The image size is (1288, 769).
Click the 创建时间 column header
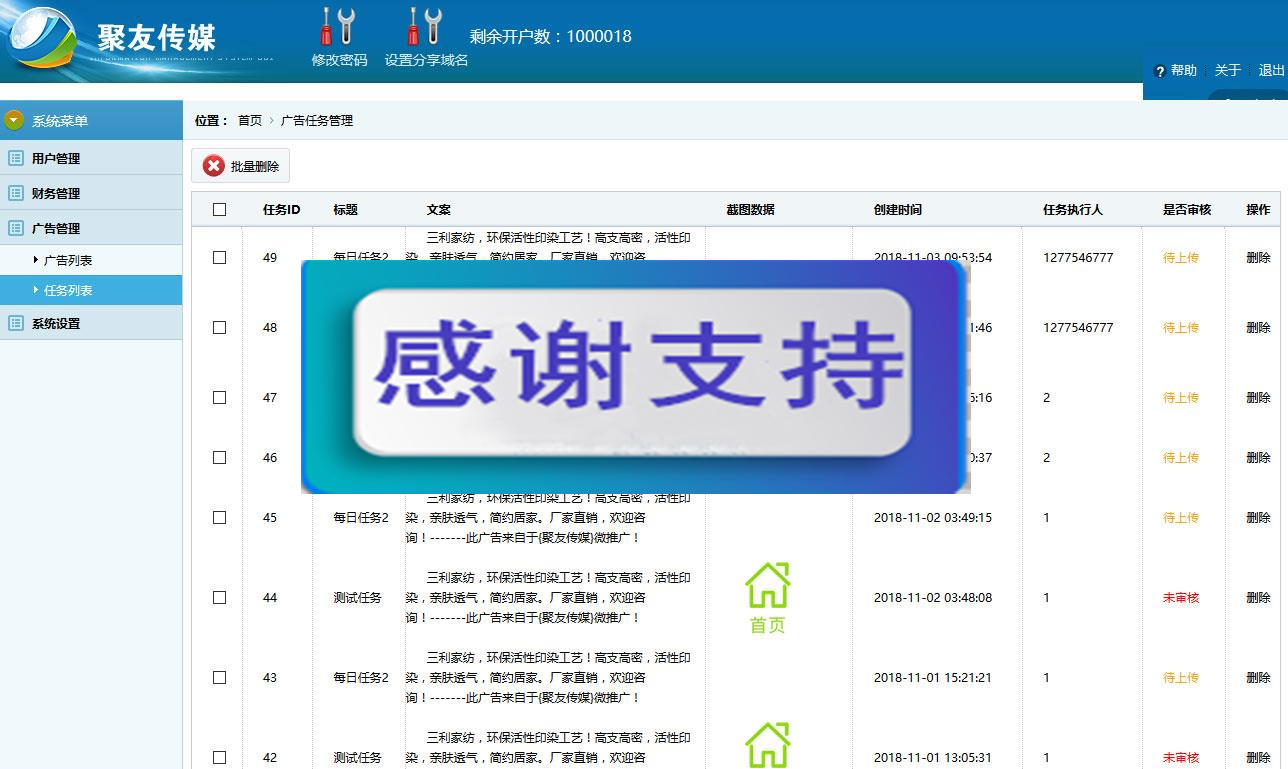(x=898, y=210)
